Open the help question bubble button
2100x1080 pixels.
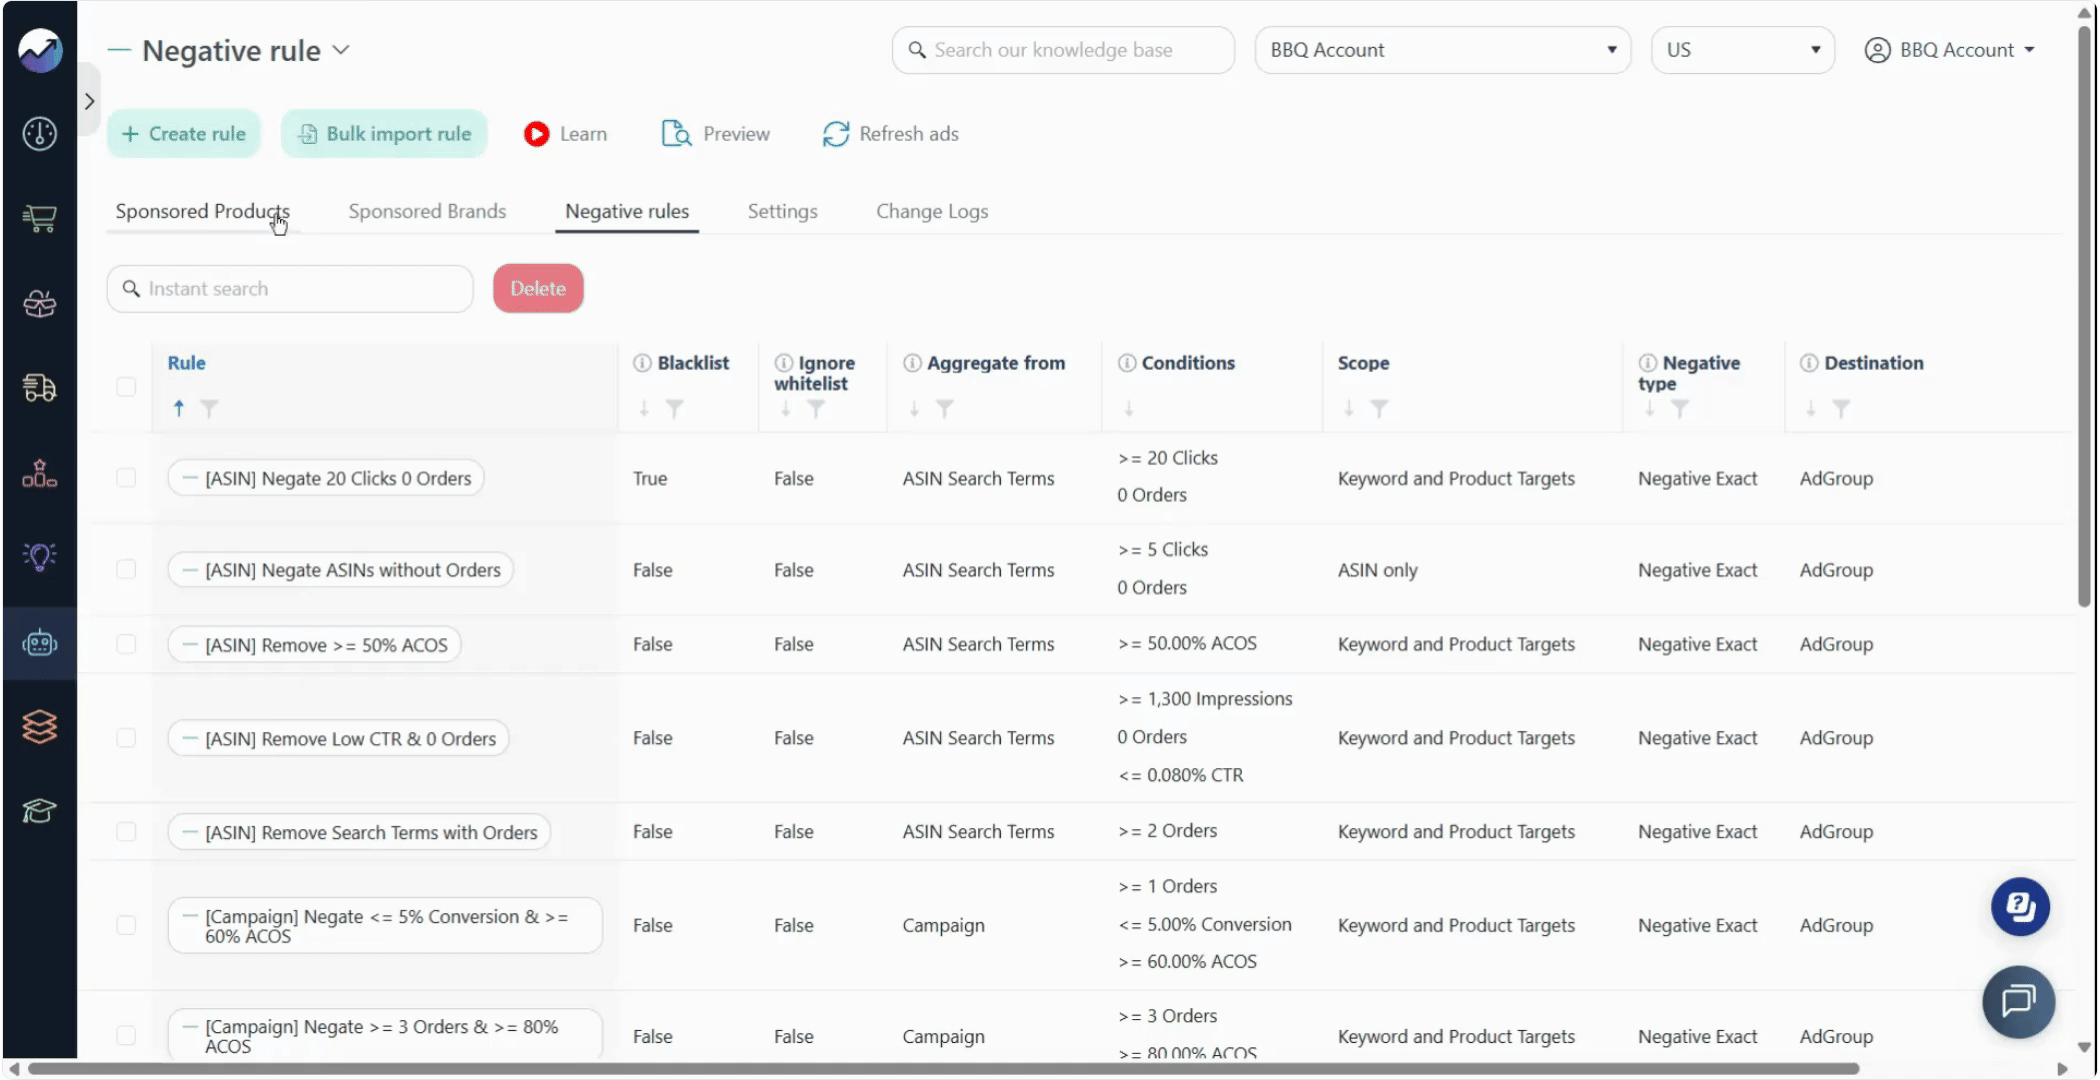2020,907
